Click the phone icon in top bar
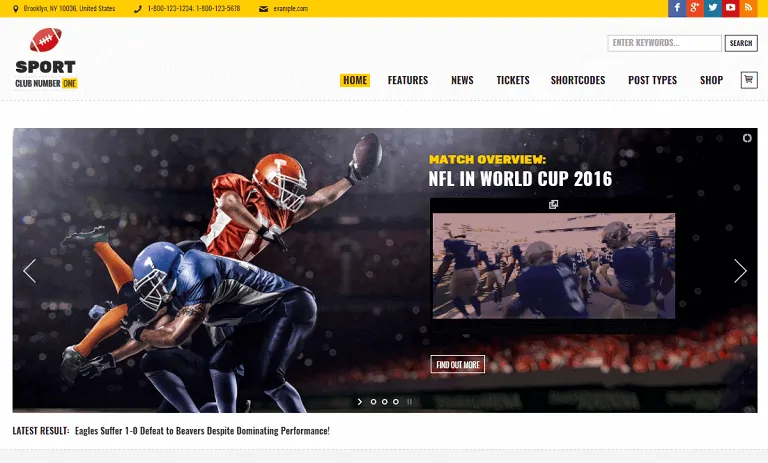This screenshot has width=768, height=463. point(138,9)
